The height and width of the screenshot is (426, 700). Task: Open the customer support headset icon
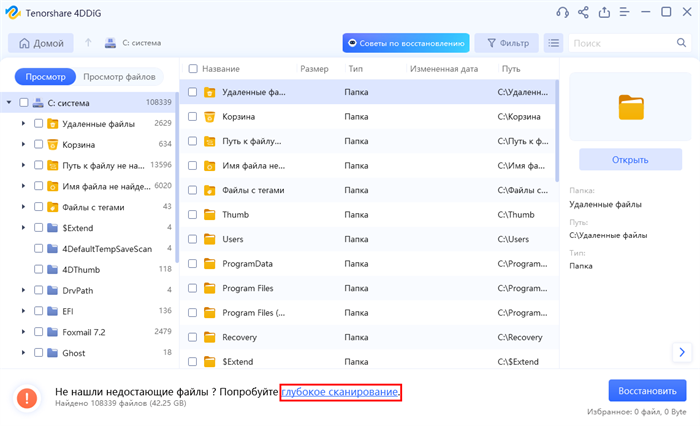point(562,13)
